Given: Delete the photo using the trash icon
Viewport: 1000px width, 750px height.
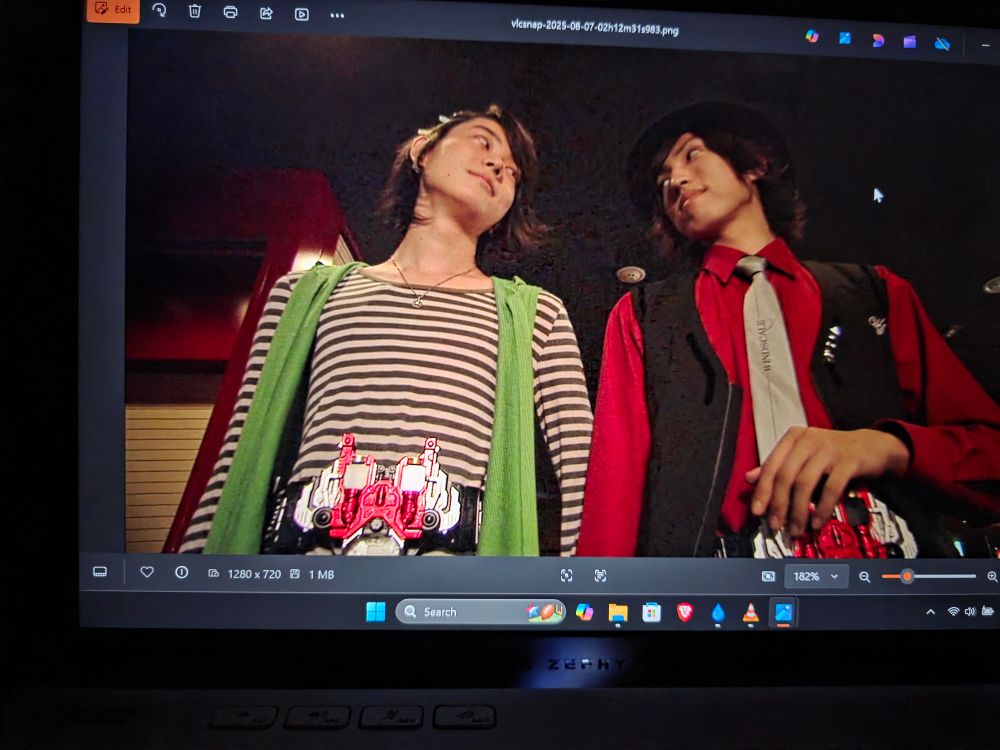Looking at the screenshot, I should coord(195,11).
